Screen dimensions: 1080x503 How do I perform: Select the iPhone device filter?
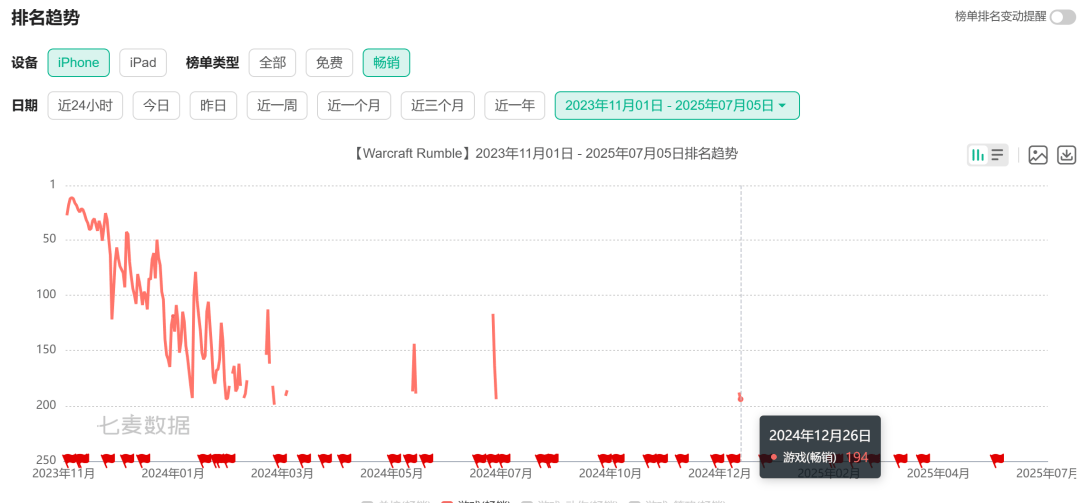tap(79, 63)
